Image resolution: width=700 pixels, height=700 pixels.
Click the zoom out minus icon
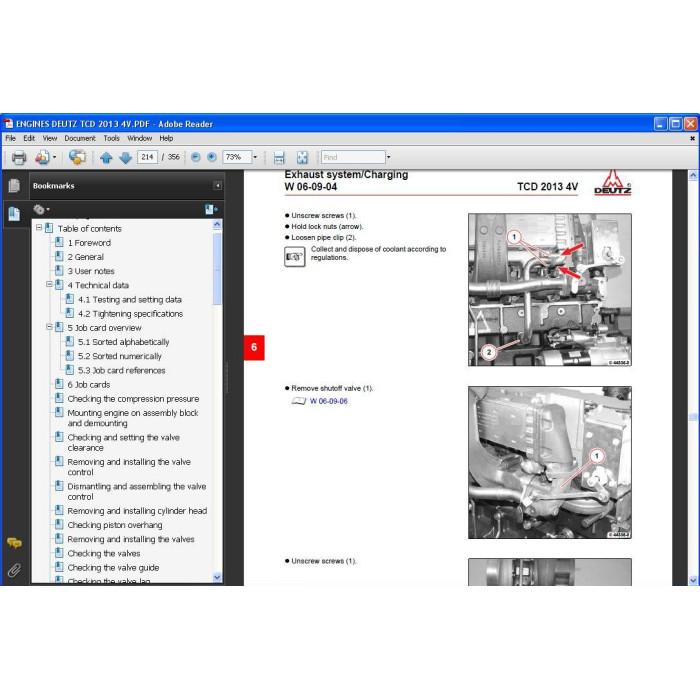[x=196, y=157]
